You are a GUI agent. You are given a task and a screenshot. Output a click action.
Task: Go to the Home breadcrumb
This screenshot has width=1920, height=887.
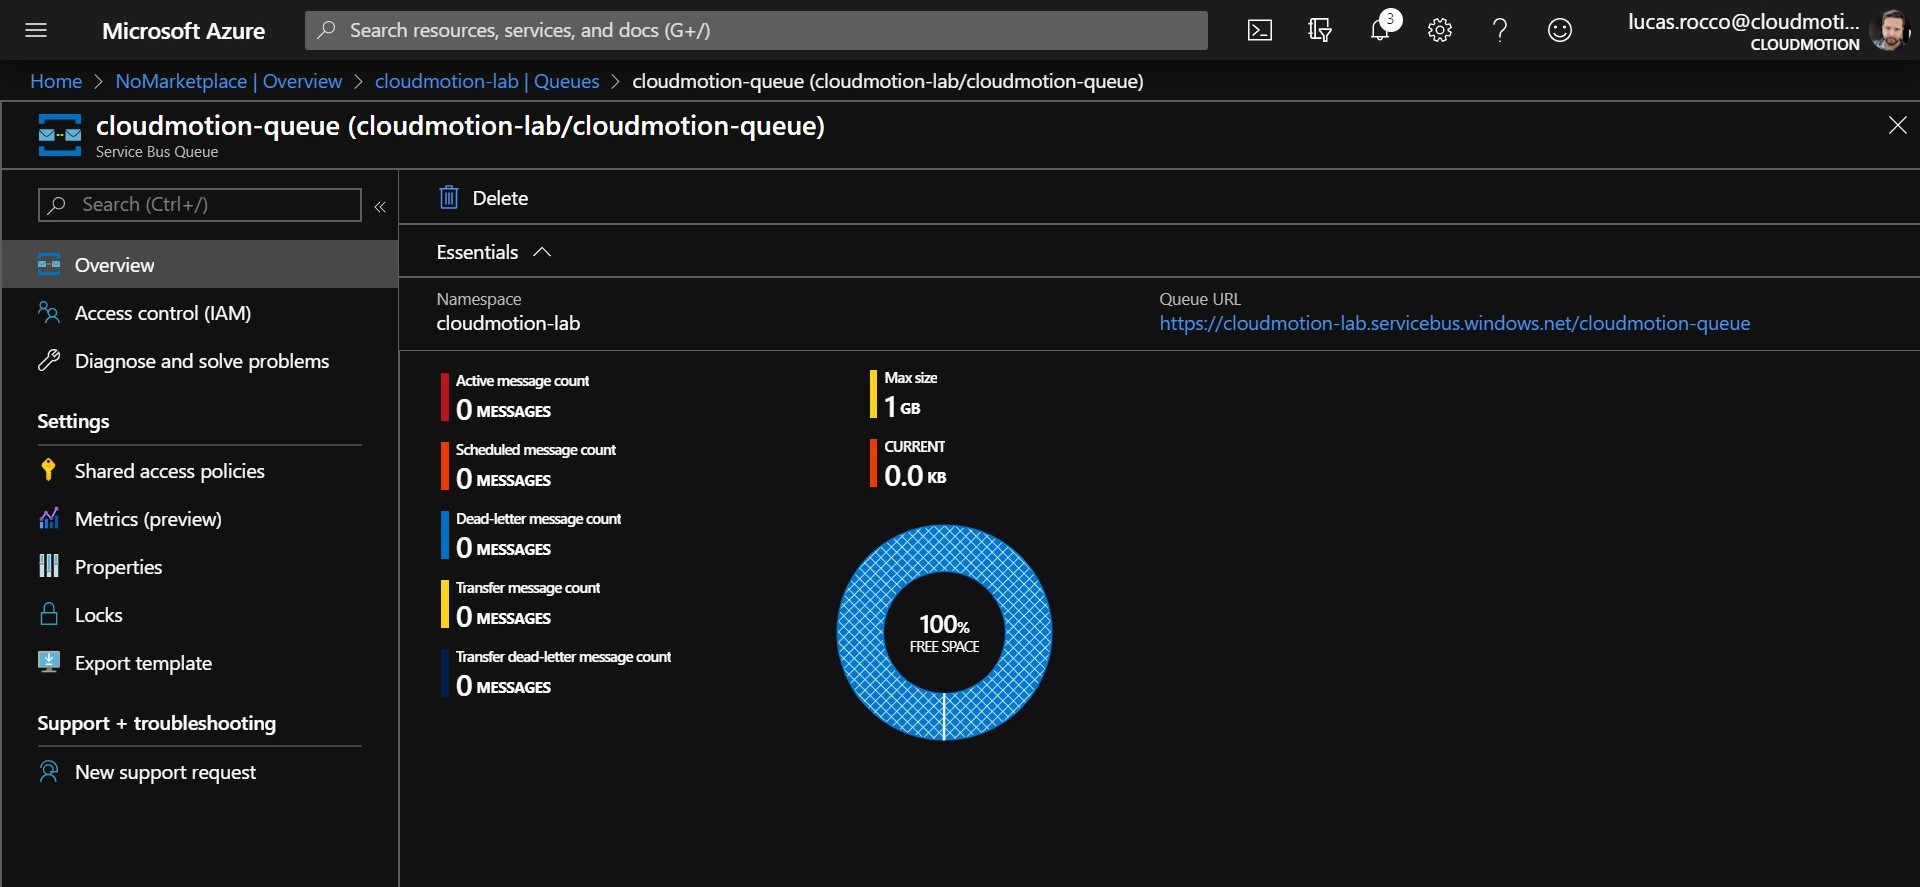click(x=56, y=81)
